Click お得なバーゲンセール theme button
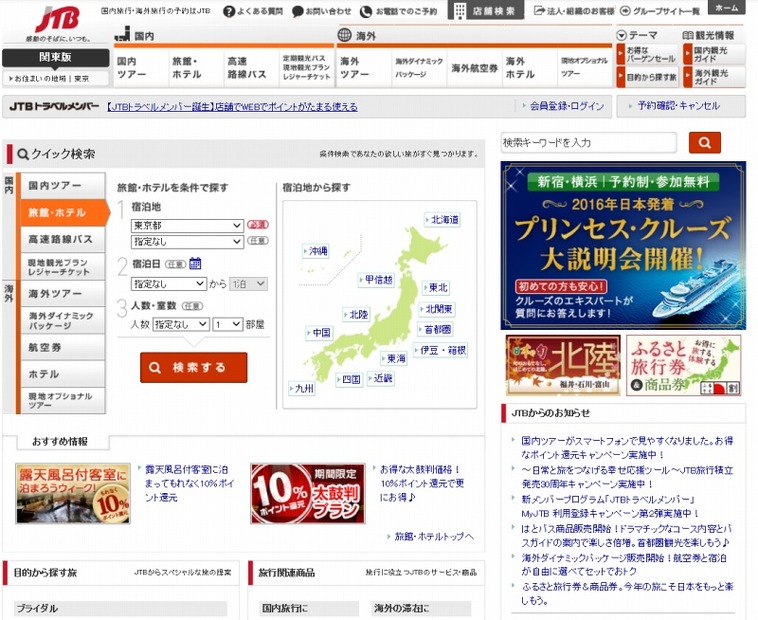This screenshot has height=620, width=758. pos(647,55)
